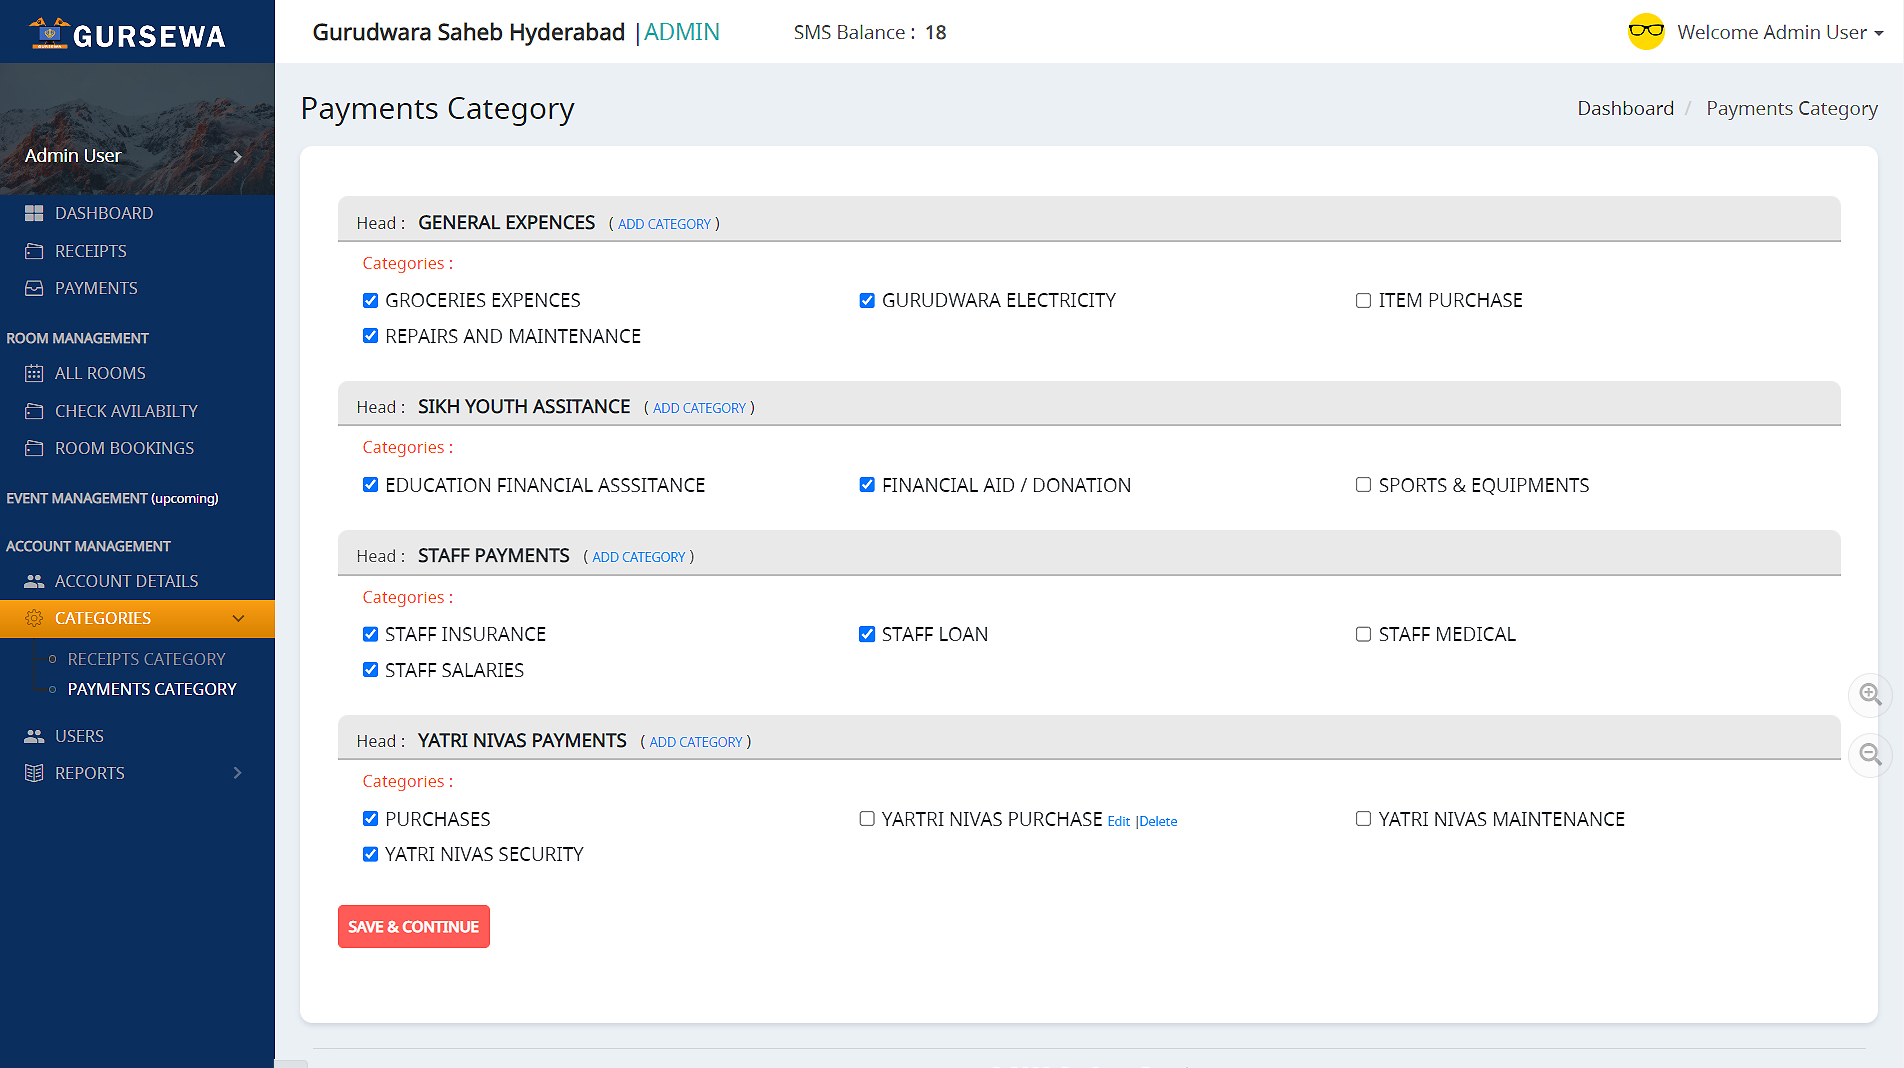
Task: Click Add Category for Staff Payments
Action: 638,557
